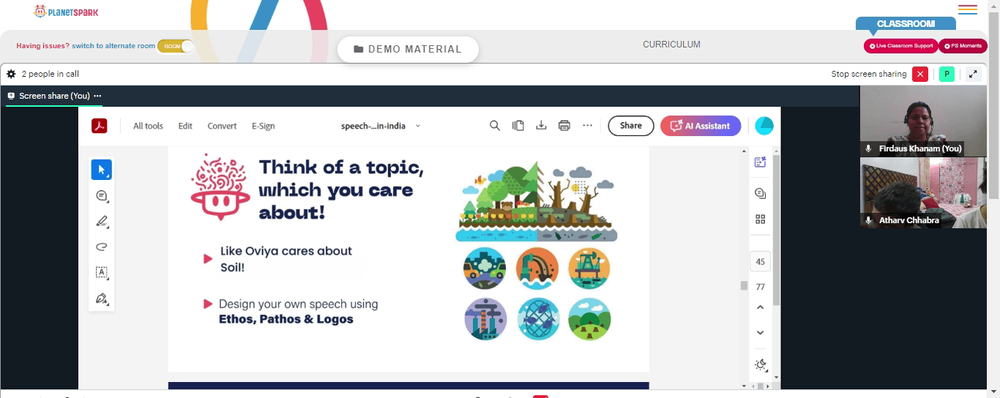Viewport: 1000px width, 398px height.
Task: Open the E-Sign menu
Action: click(x=263, y=126)
